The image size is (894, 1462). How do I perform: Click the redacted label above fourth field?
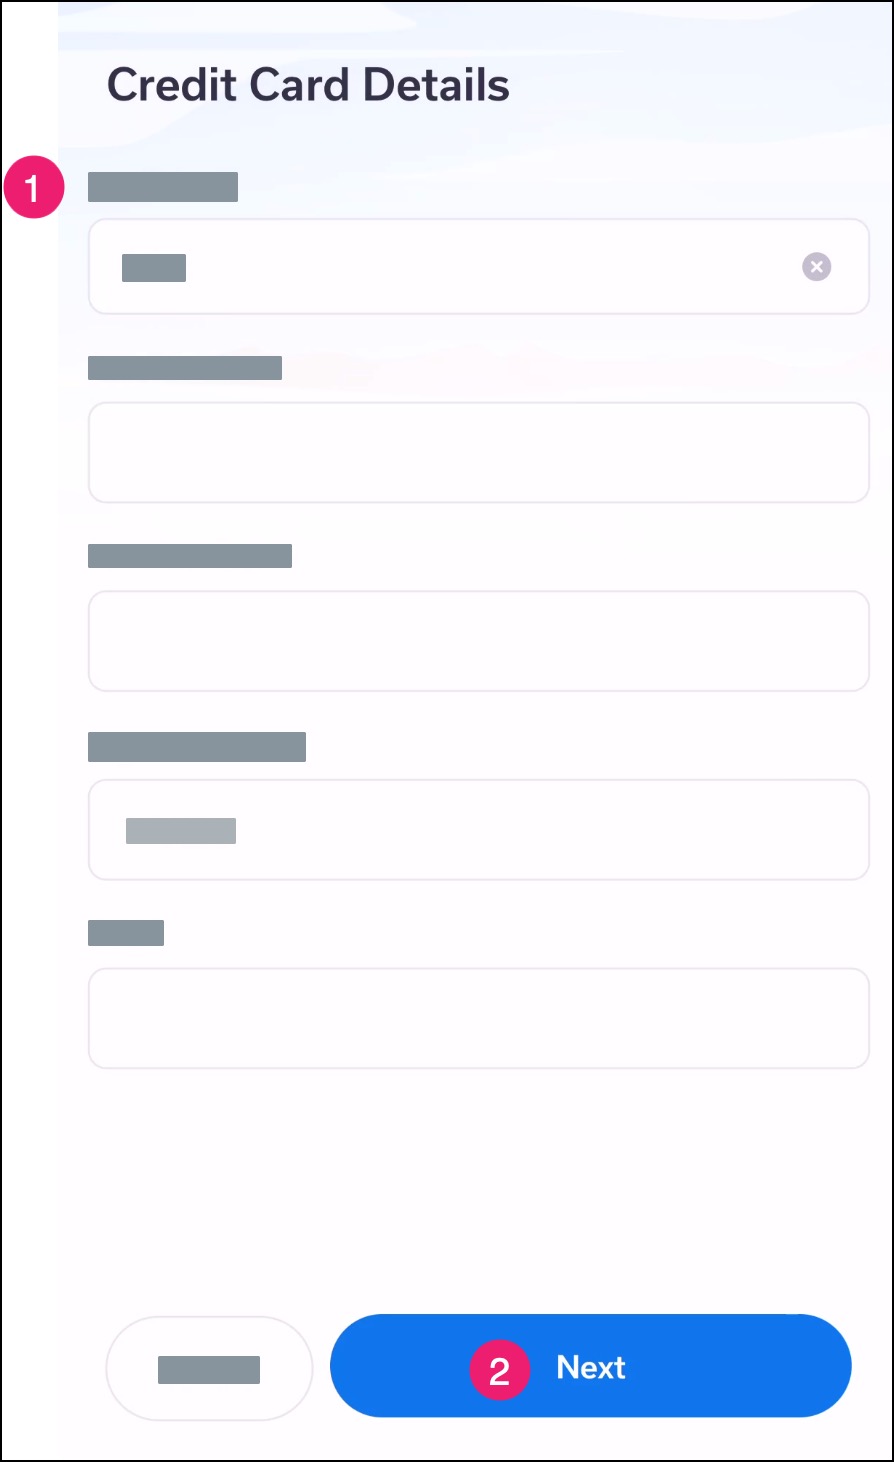pyautogui.click(x=197, y=747)
